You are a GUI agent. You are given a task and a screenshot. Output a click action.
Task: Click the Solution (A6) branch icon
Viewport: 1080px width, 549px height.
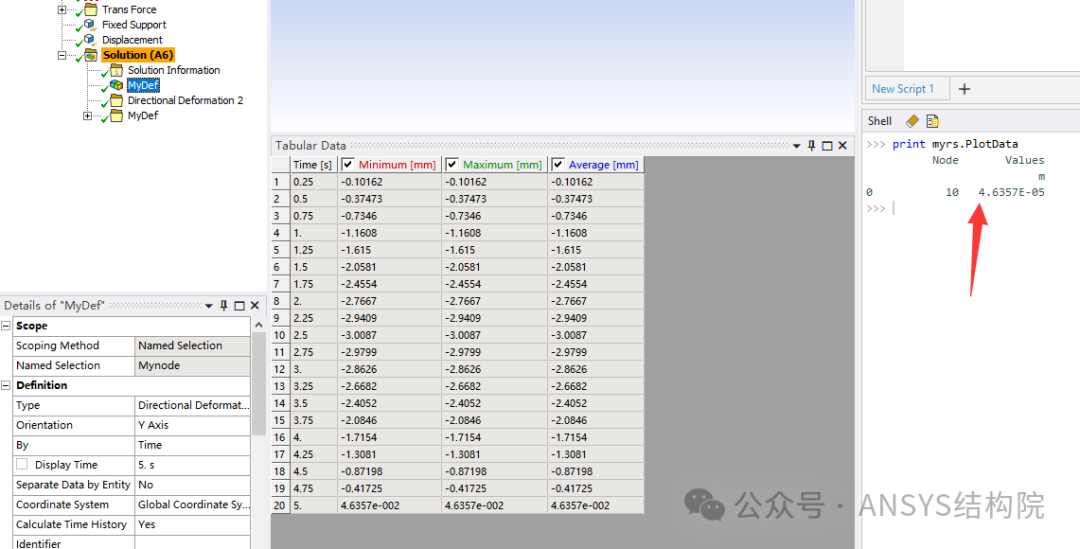[91, 55]
